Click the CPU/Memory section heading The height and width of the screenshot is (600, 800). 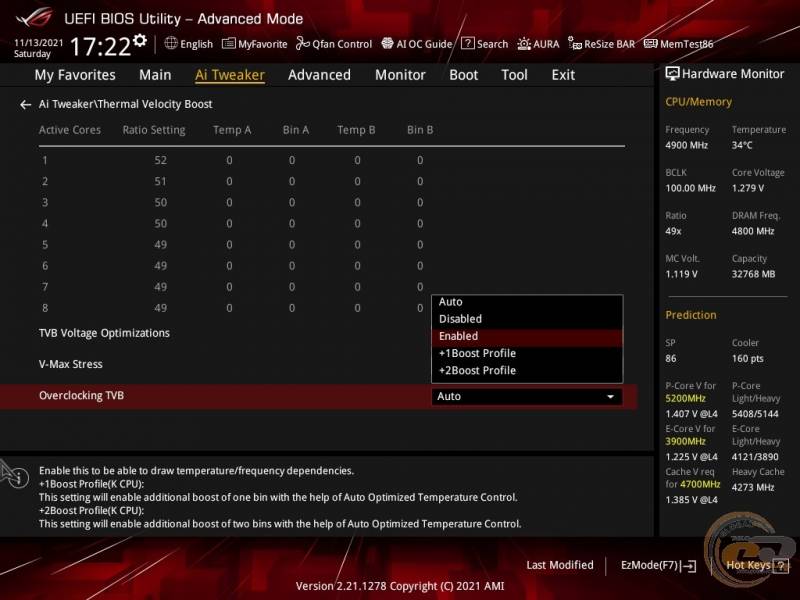[698, 102]
